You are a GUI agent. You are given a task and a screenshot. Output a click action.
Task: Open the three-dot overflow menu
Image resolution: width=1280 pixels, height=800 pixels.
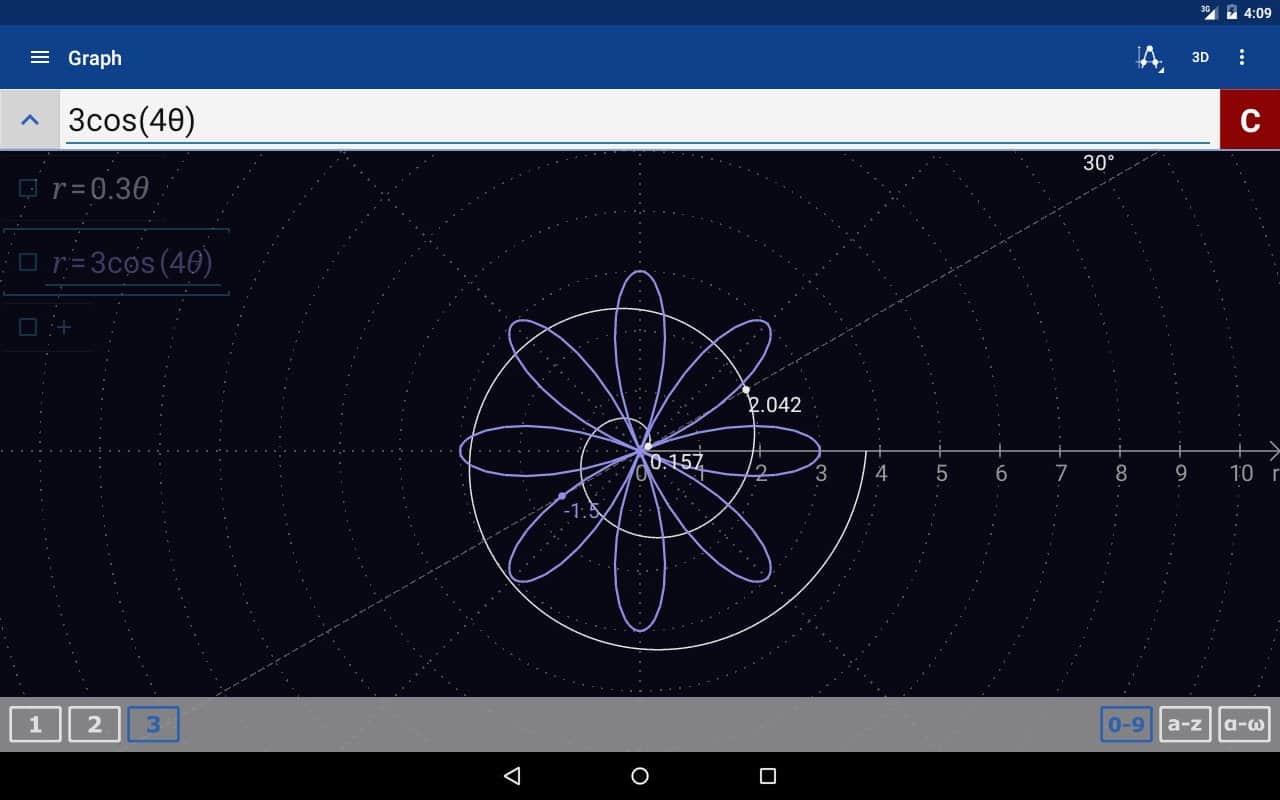(1242, 58)
